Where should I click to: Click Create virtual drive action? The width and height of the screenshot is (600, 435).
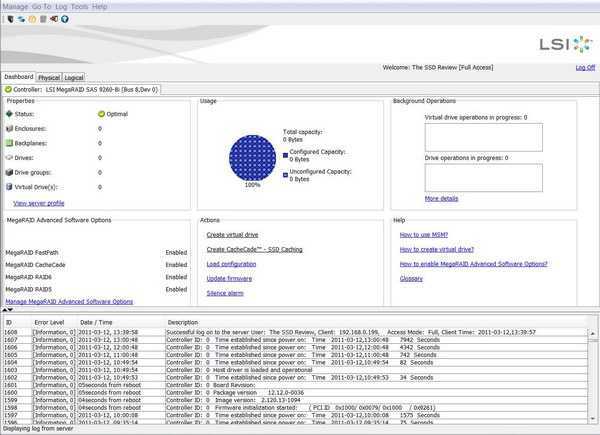(232, 235)
